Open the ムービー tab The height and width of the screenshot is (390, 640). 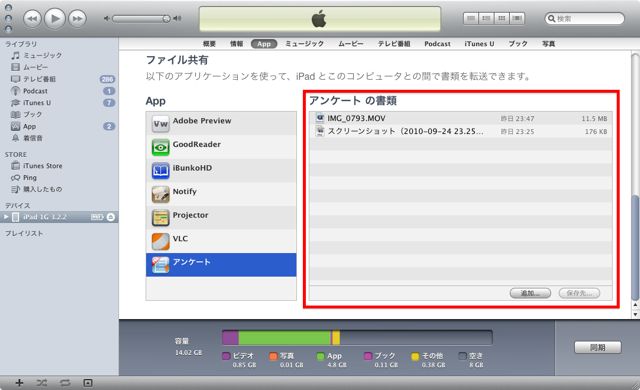pyautogui.click(x=351, y=44)
